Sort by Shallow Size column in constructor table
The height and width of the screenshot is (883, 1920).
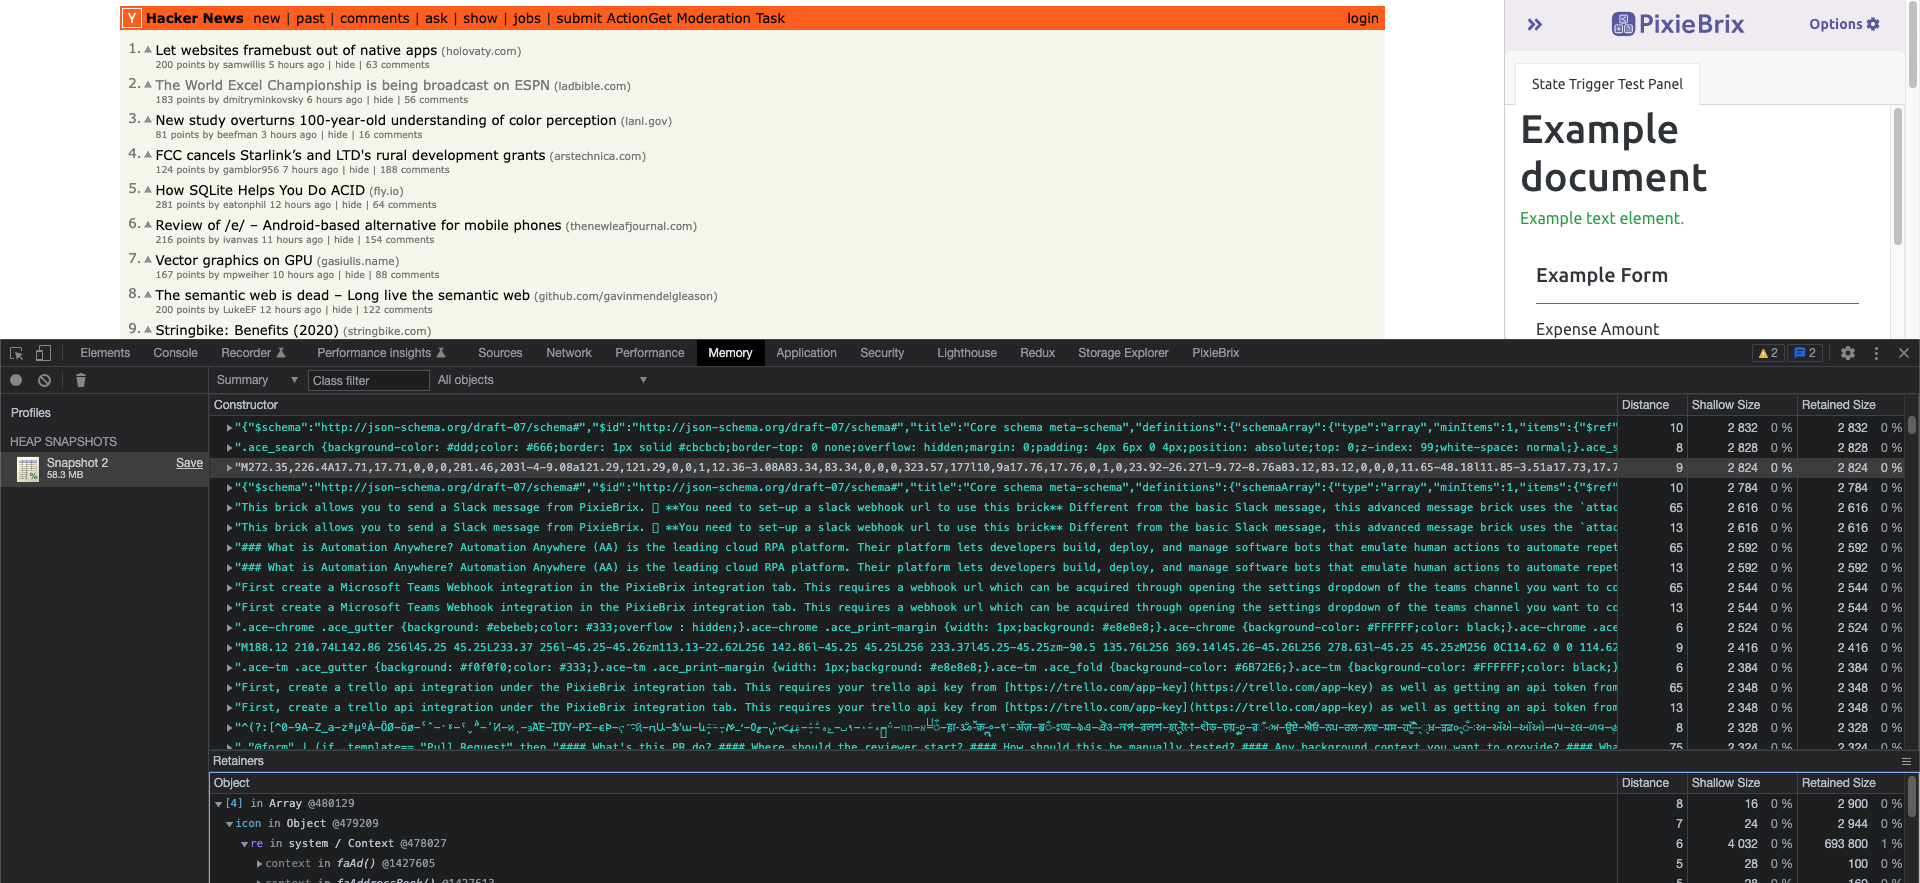click(1742, 405)
